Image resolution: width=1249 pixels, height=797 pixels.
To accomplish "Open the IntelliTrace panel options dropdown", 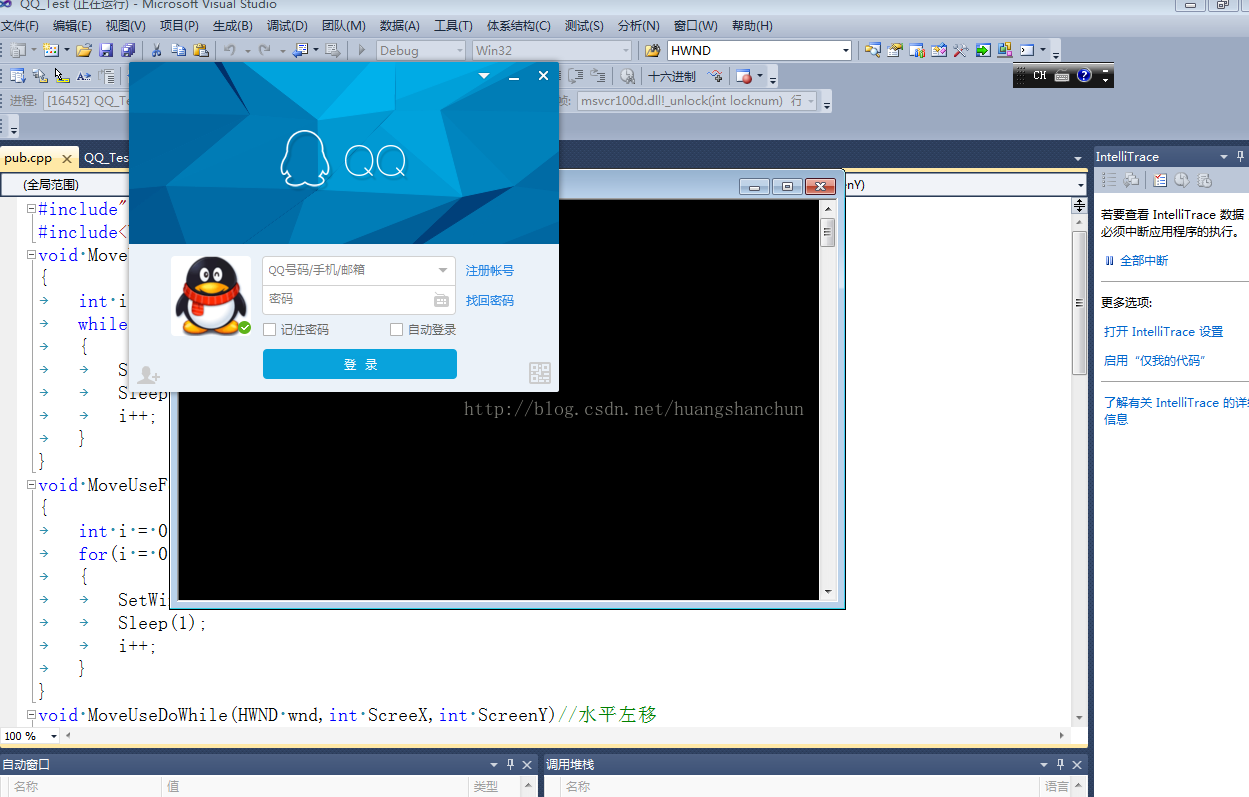I will pyautogui.click(x=1224, y=157).
